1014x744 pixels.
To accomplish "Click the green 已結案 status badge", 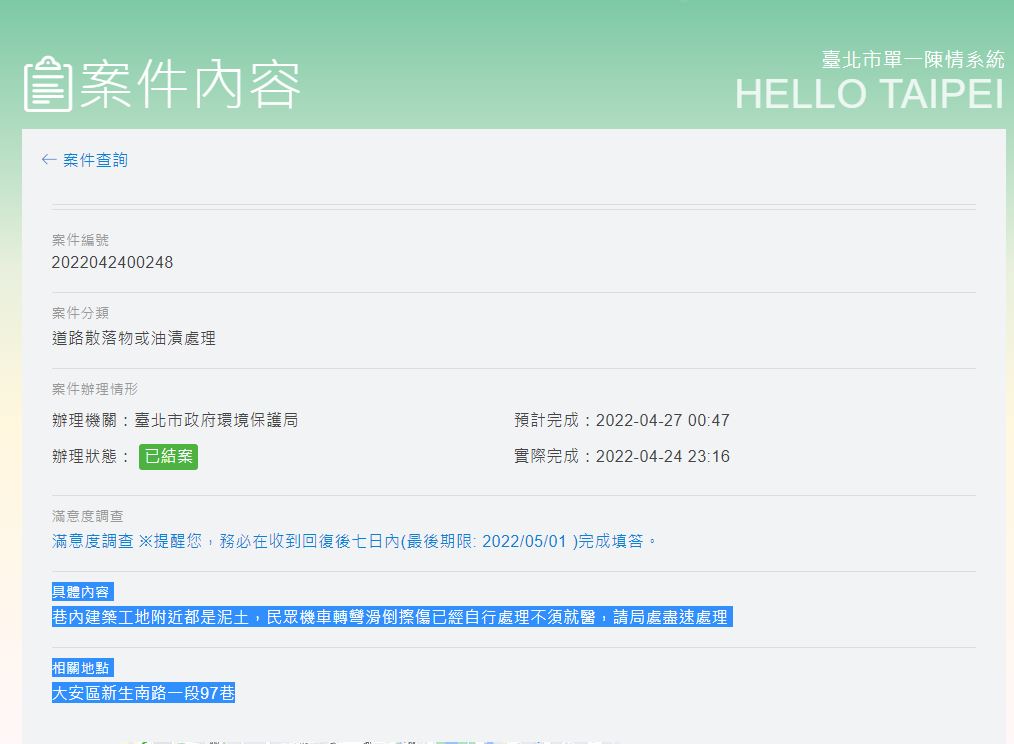I will coord(168,457).
